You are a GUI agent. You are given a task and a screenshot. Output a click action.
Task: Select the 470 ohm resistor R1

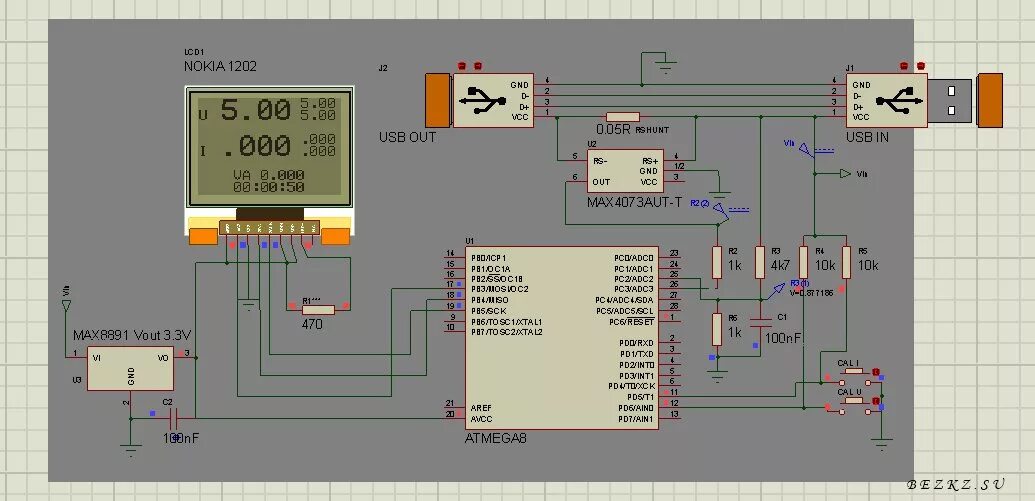(x=318, y=308)
